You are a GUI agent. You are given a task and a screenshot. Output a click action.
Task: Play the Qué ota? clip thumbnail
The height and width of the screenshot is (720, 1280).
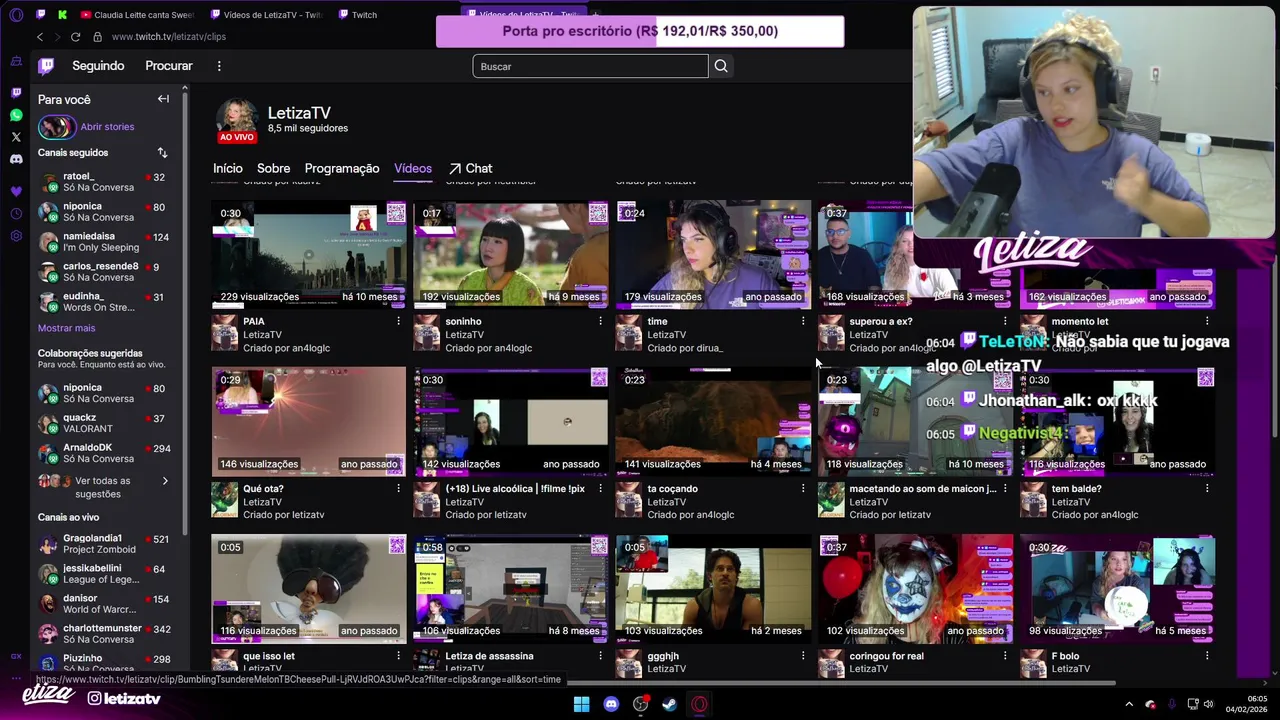[309, 421]
